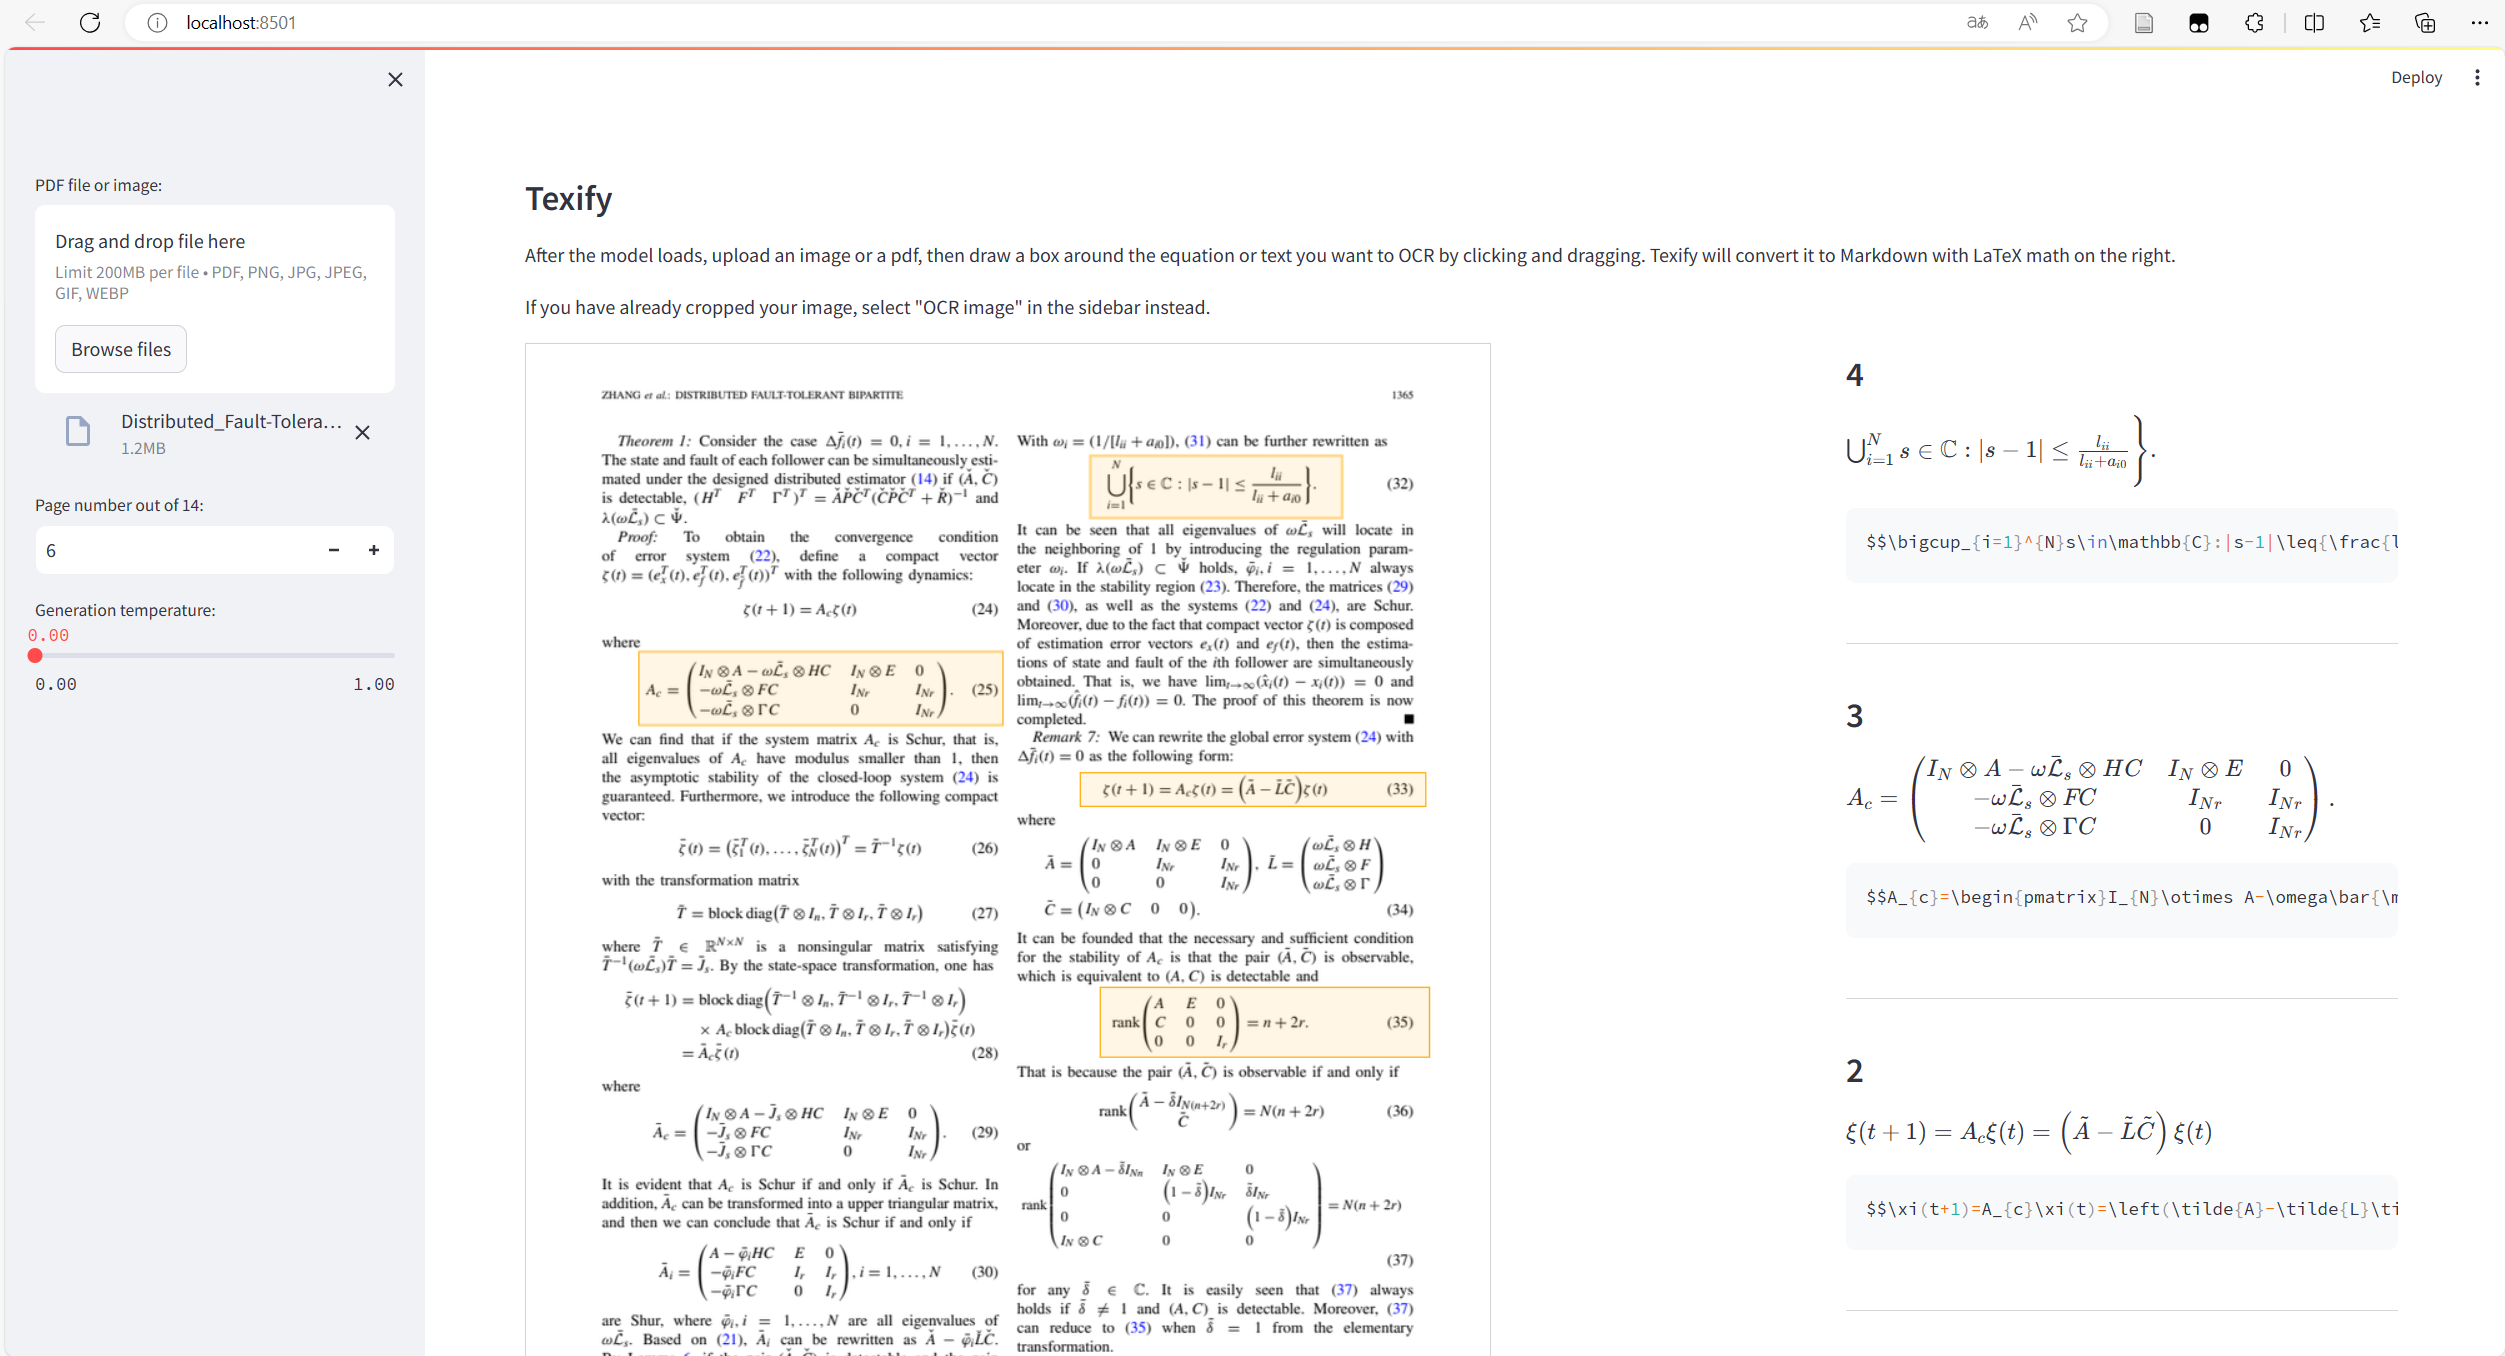This screenshot has width=2505, height=1356.
Task: Open browser extensions puzzle icon
Action: [2254, 22]
